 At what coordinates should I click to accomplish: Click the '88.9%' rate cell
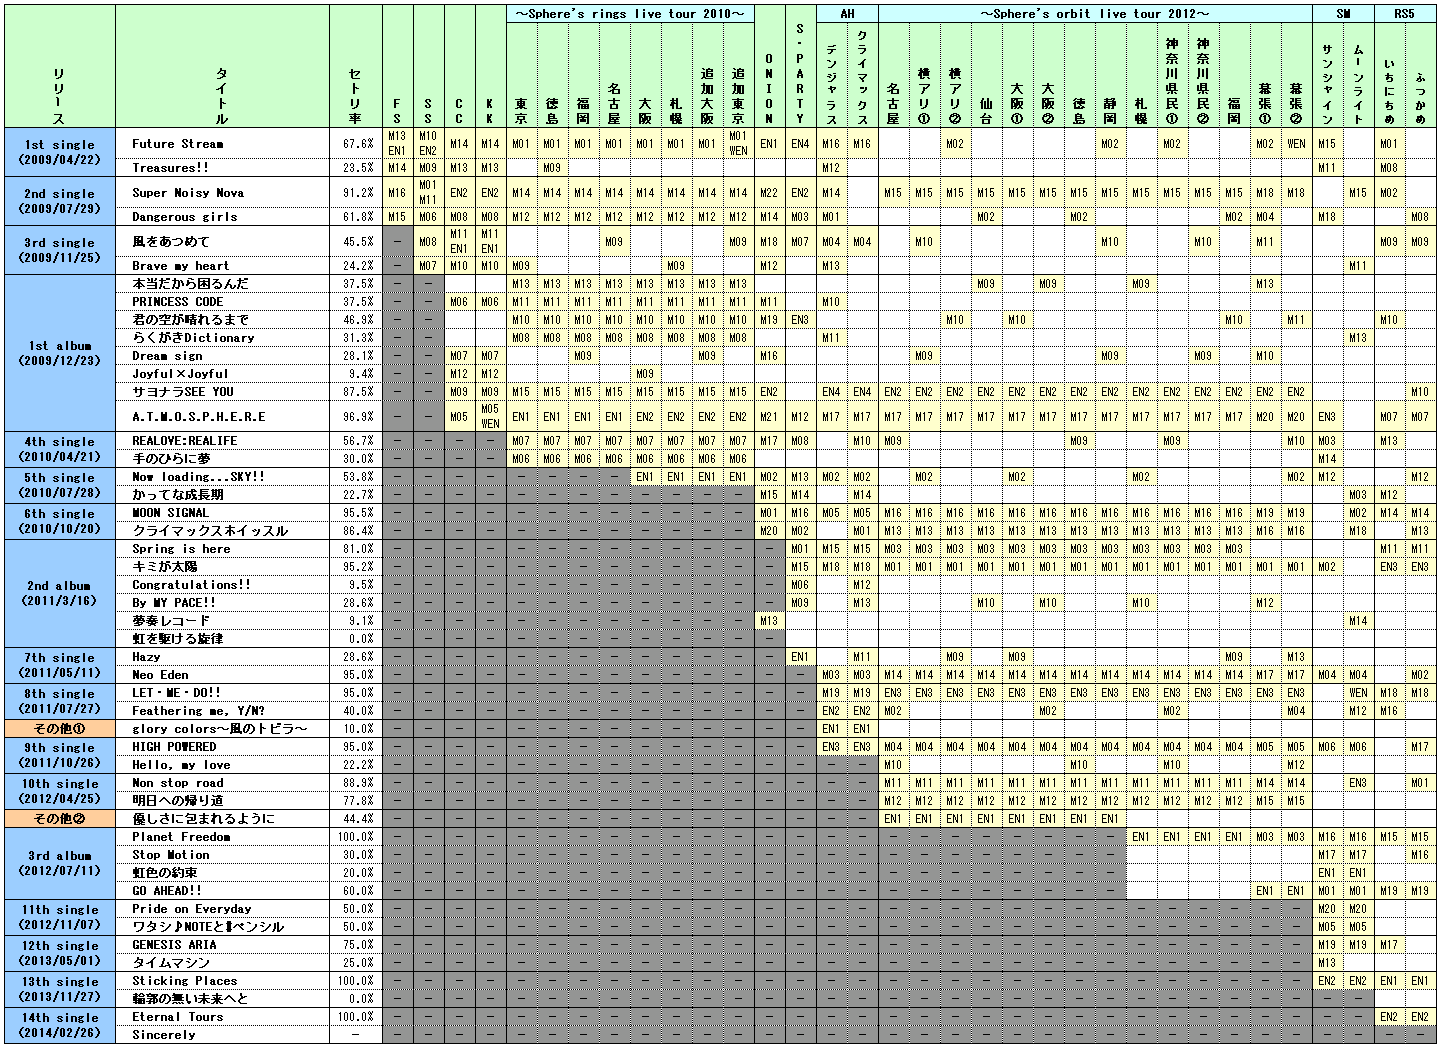[356, 783]
